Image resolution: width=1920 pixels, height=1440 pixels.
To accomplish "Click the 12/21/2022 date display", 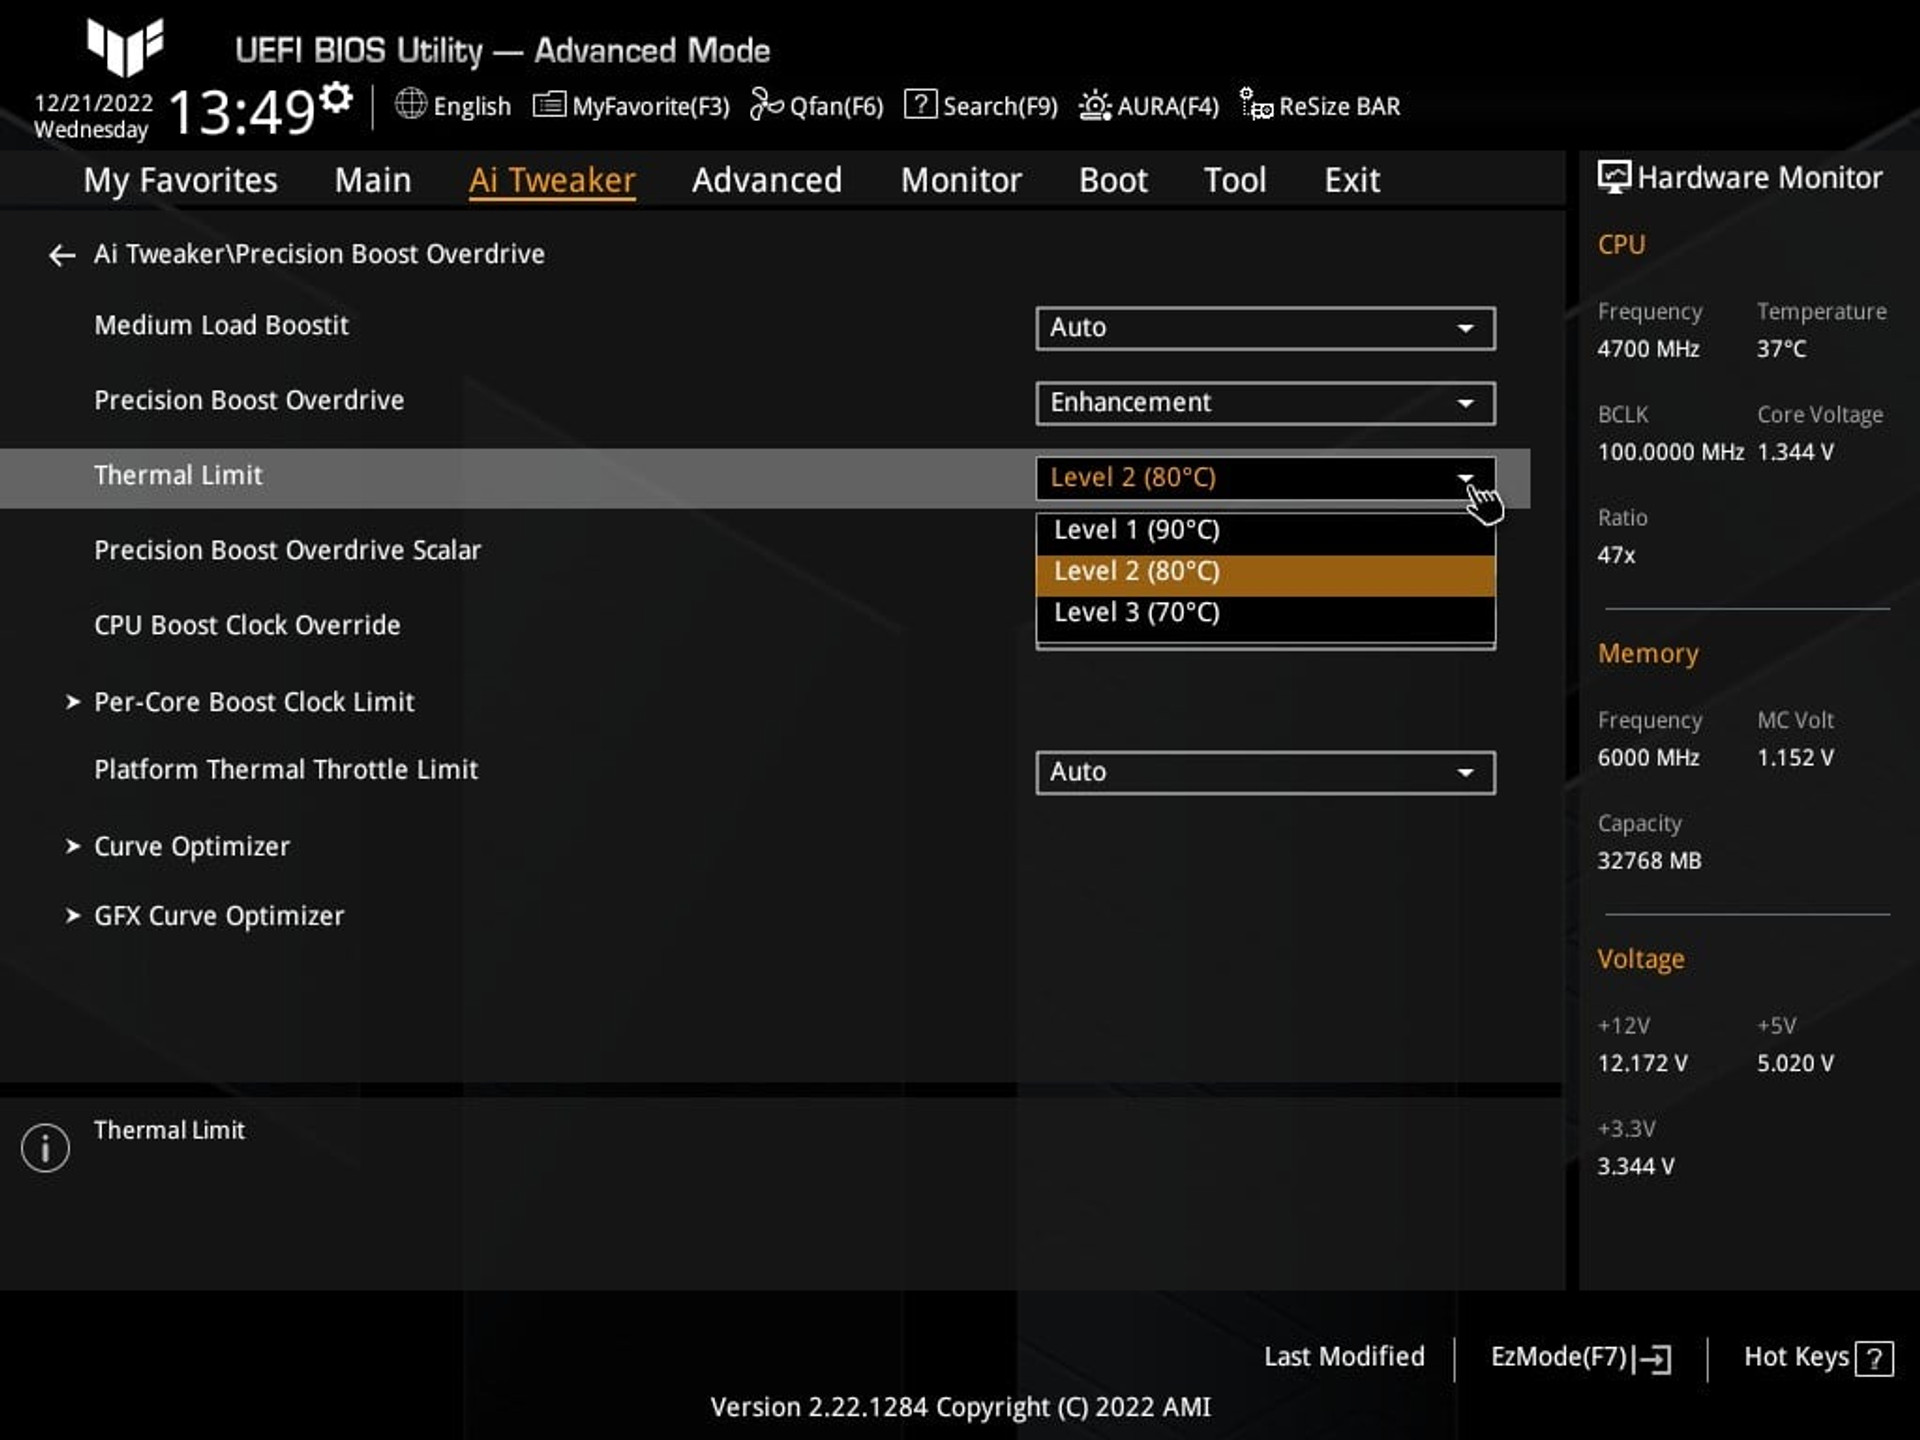I will pyautogui.click(x=93, y=103).
